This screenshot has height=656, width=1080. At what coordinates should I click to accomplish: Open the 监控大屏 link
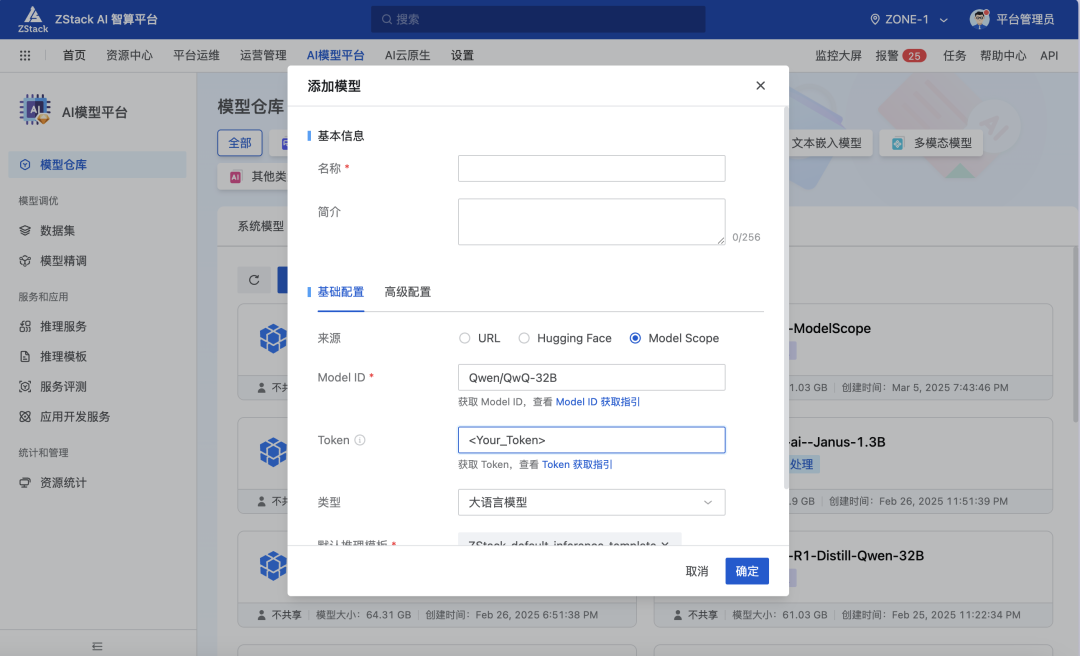click(x=838, y=56)
